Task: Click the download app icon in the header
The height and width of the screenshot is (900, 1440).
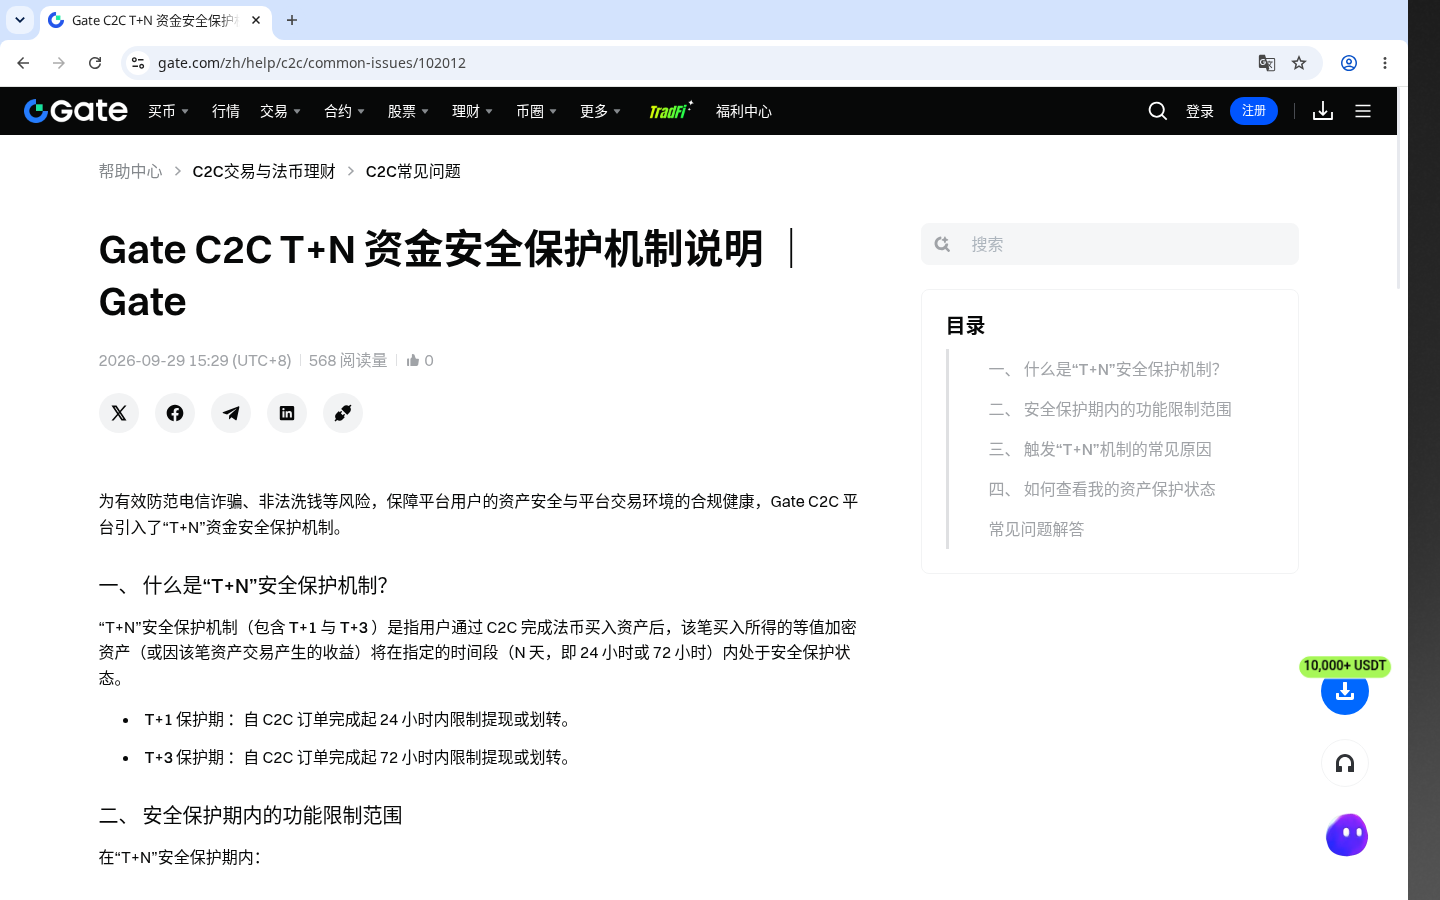Action: click(x=1323, y=111)
